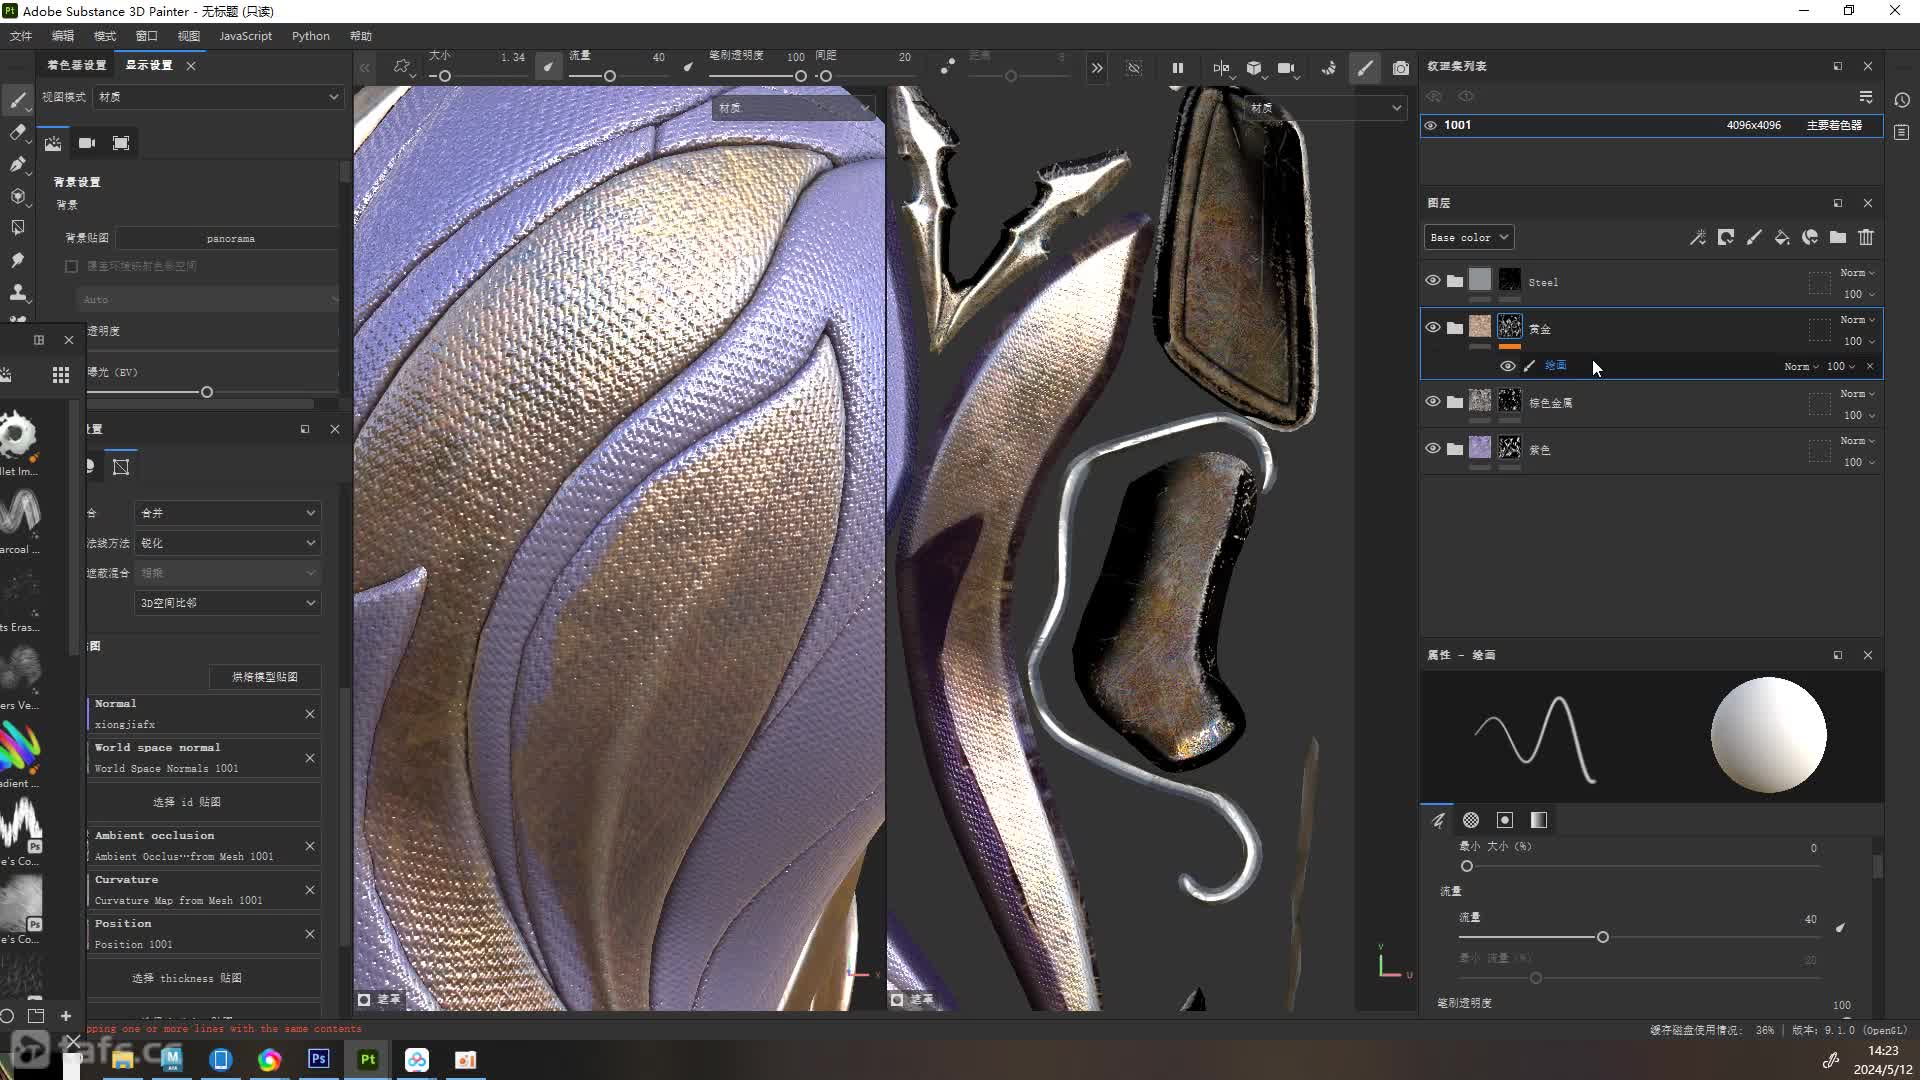The width and height of the screenshot is (1920, 1080).
Task: Open the 编辑 menu
Action: (x=63, y=36)
